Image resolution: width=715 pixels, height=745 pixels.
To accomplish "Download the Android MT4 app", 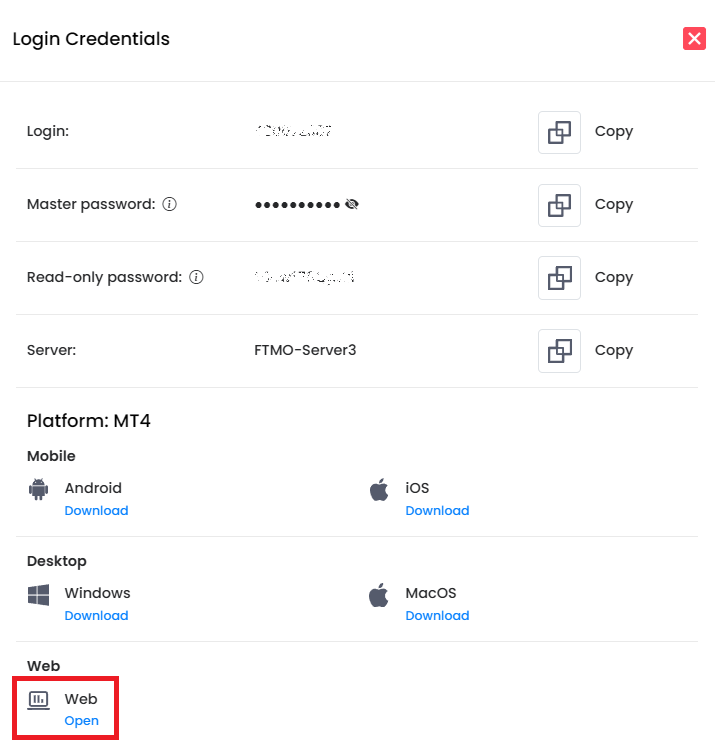I will click(96, 511).
